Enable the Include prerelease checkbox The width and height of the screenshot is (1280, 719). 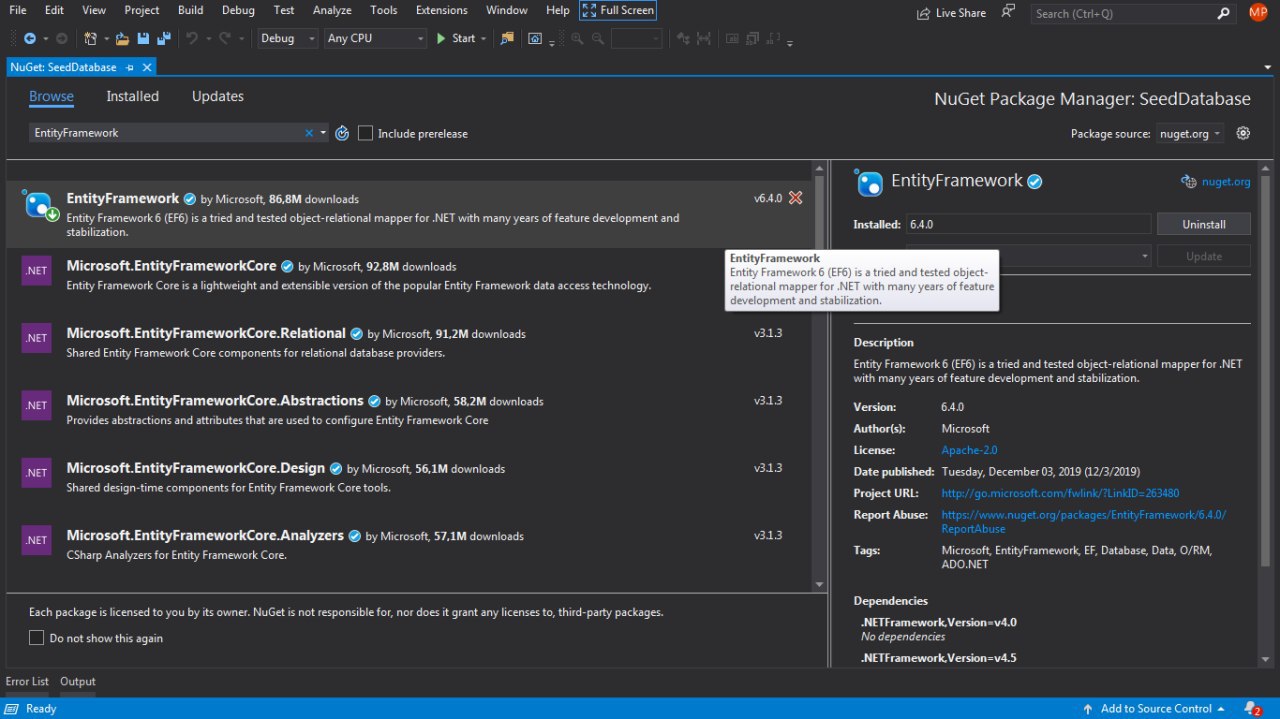click(365, 133)
